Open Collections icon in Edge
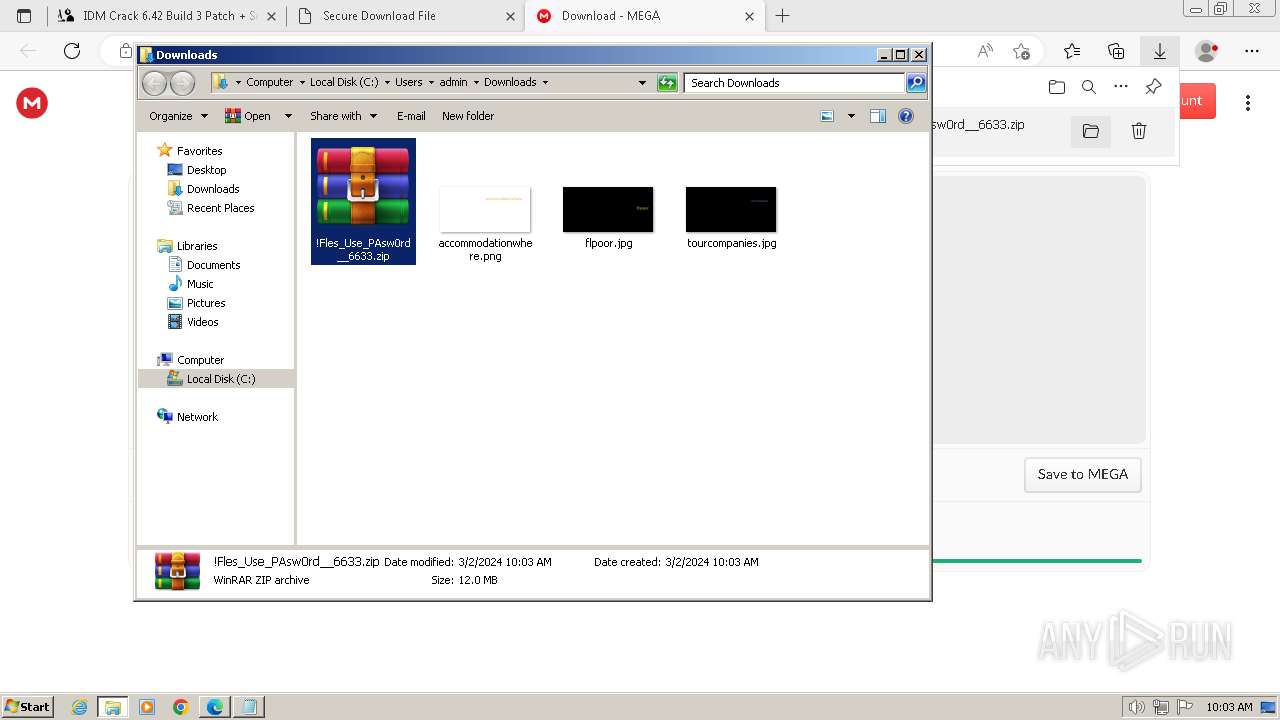This screenshot has height=720, width=1280. click(1116, 51)
